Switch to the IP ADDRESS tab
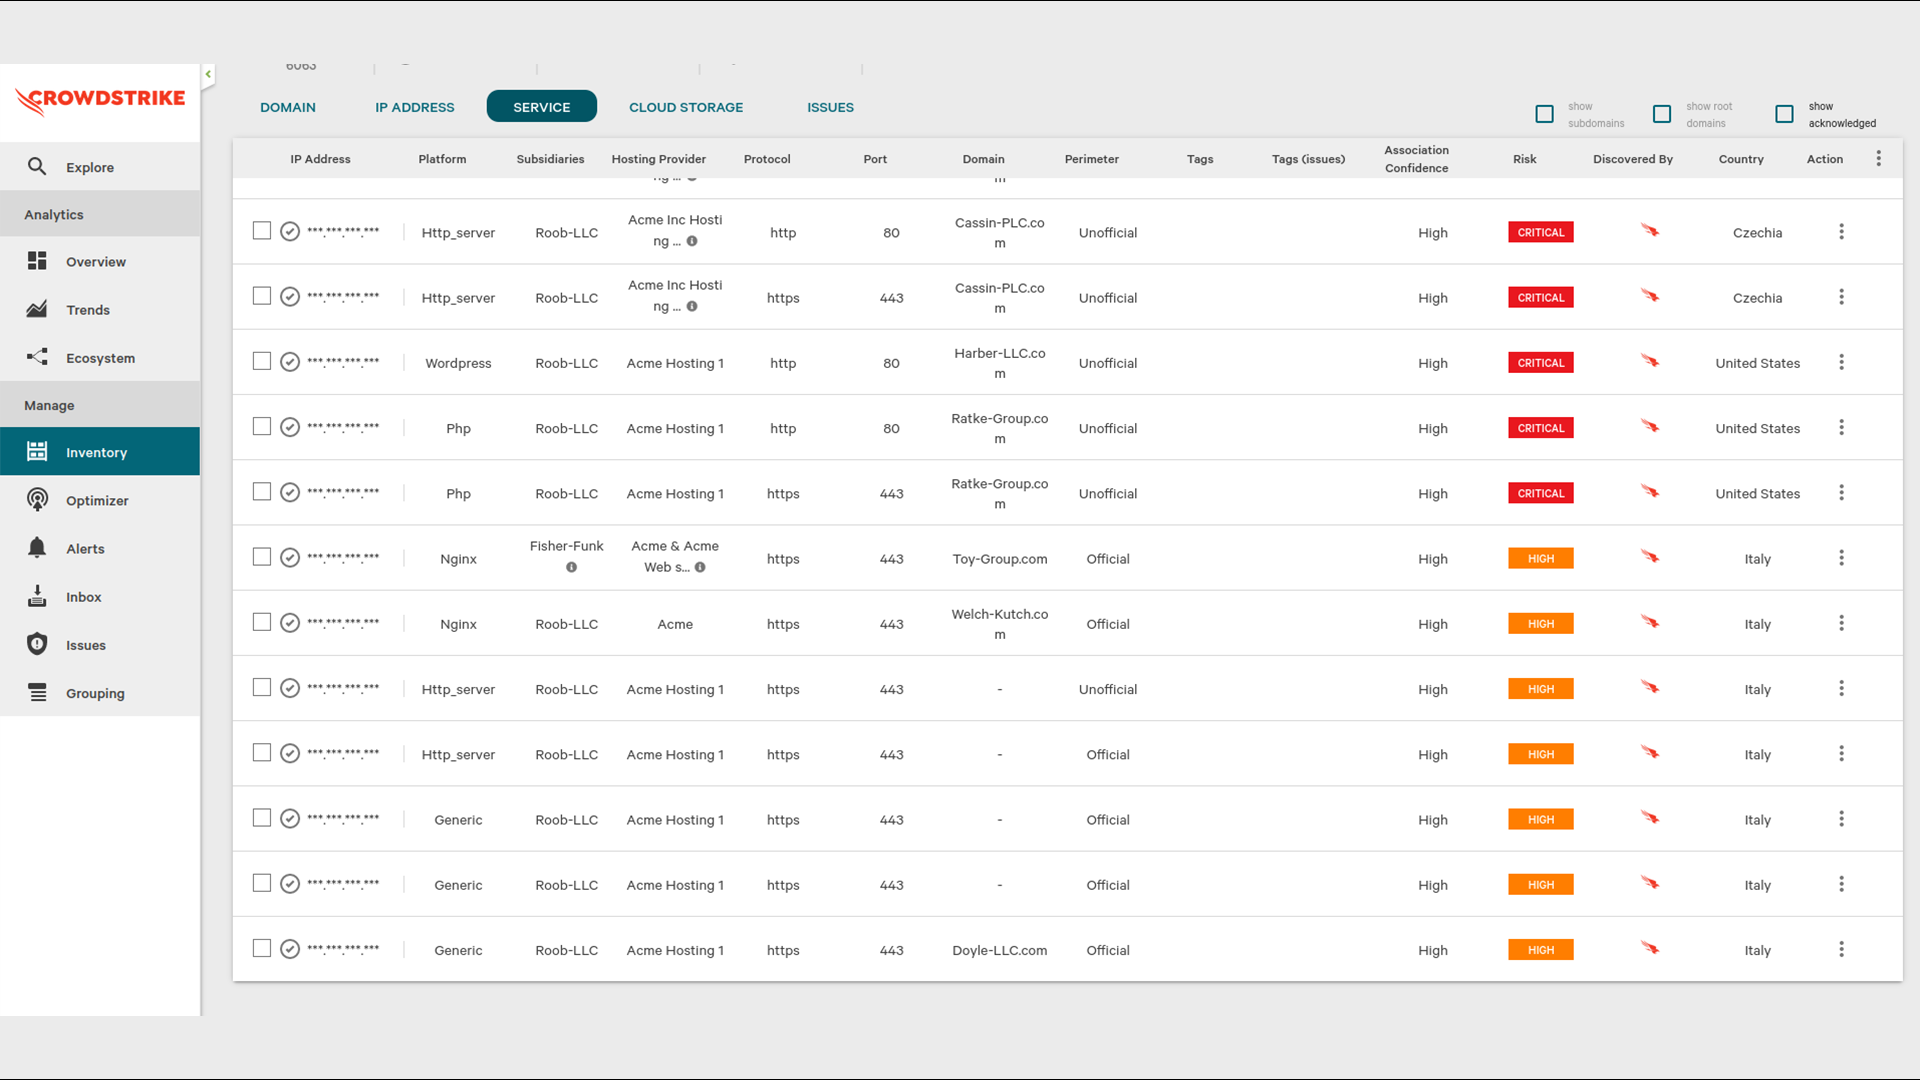The width and height of the screenshot is (1920, 1080). tap(415, 107)
